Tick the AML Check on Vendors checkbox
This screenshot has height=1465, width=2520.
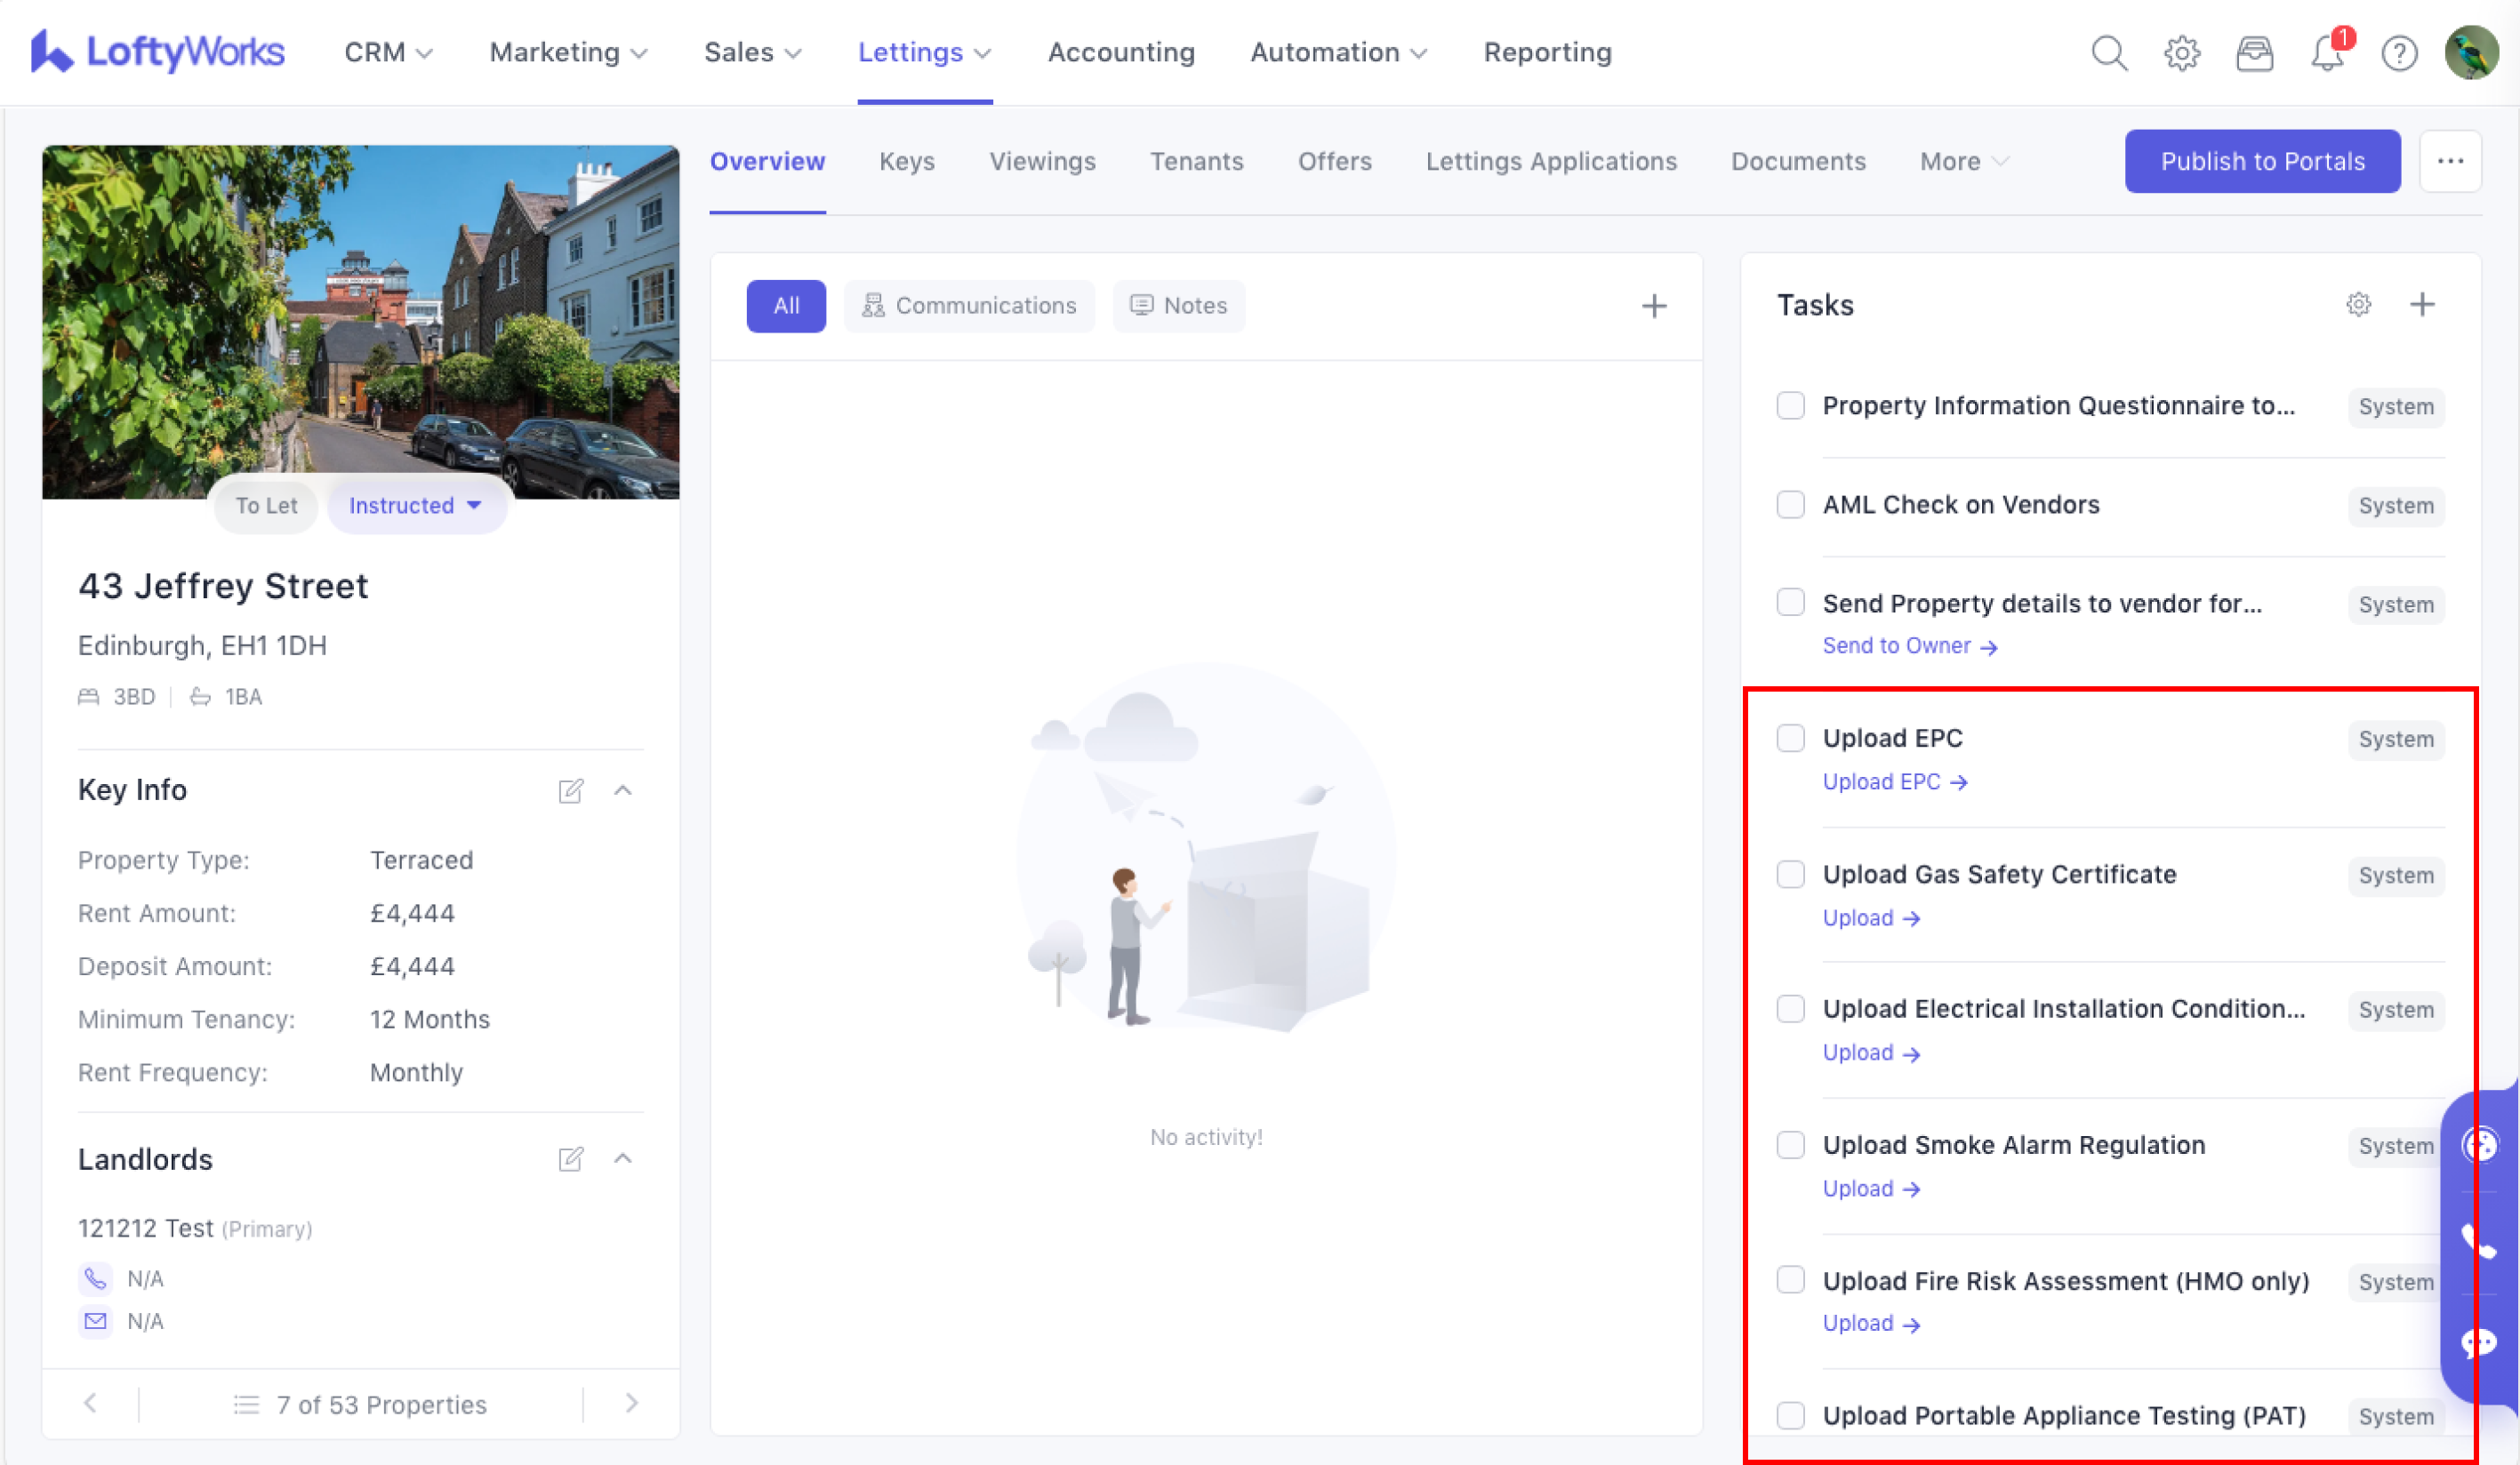(x=1790, y=505)
